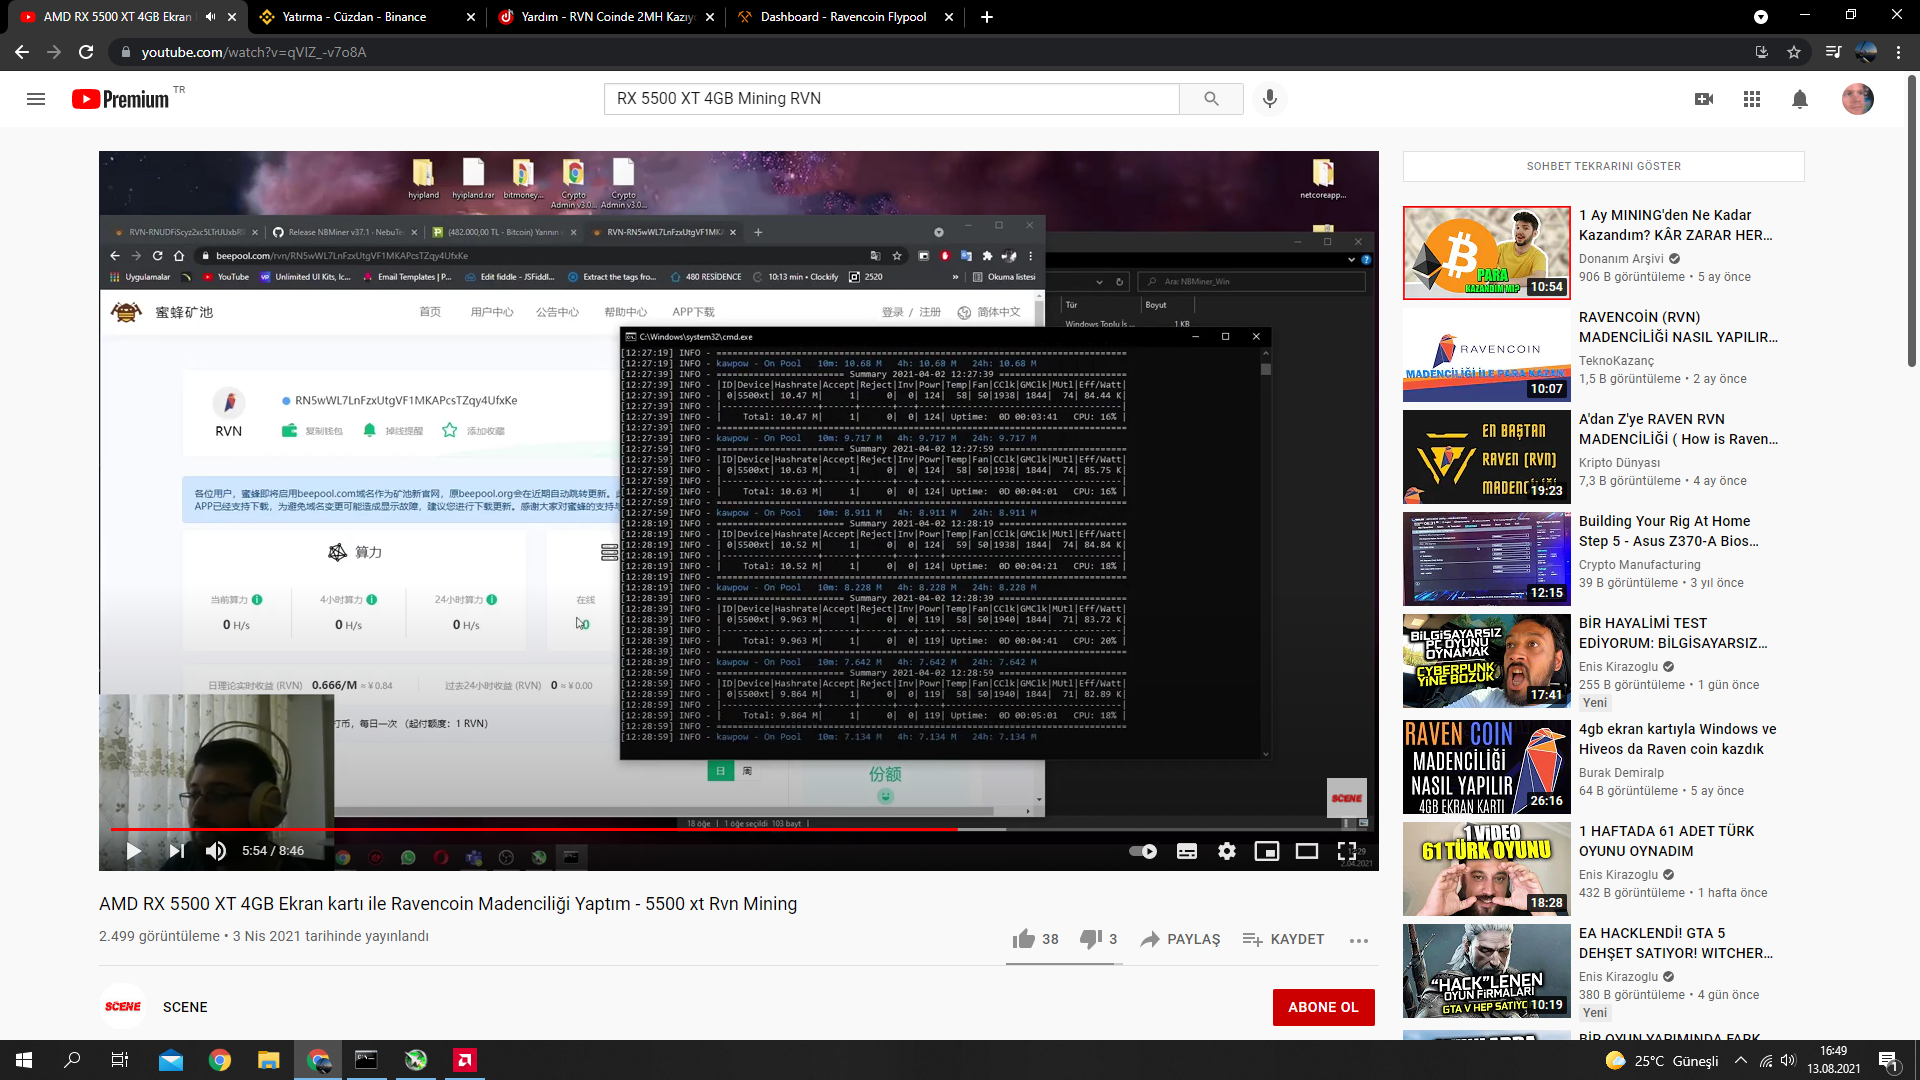Open the Windows Start menu
This screenshot has width=1920, height=1080.
[24, 1060]
